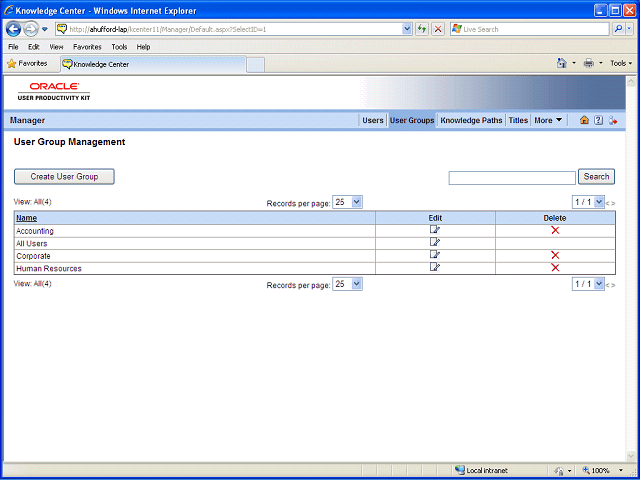The width and height of the screenshot is (640, 480).
Task: Open search provider options dropdown
Action: pyautogui.click(x=630, y=29)
